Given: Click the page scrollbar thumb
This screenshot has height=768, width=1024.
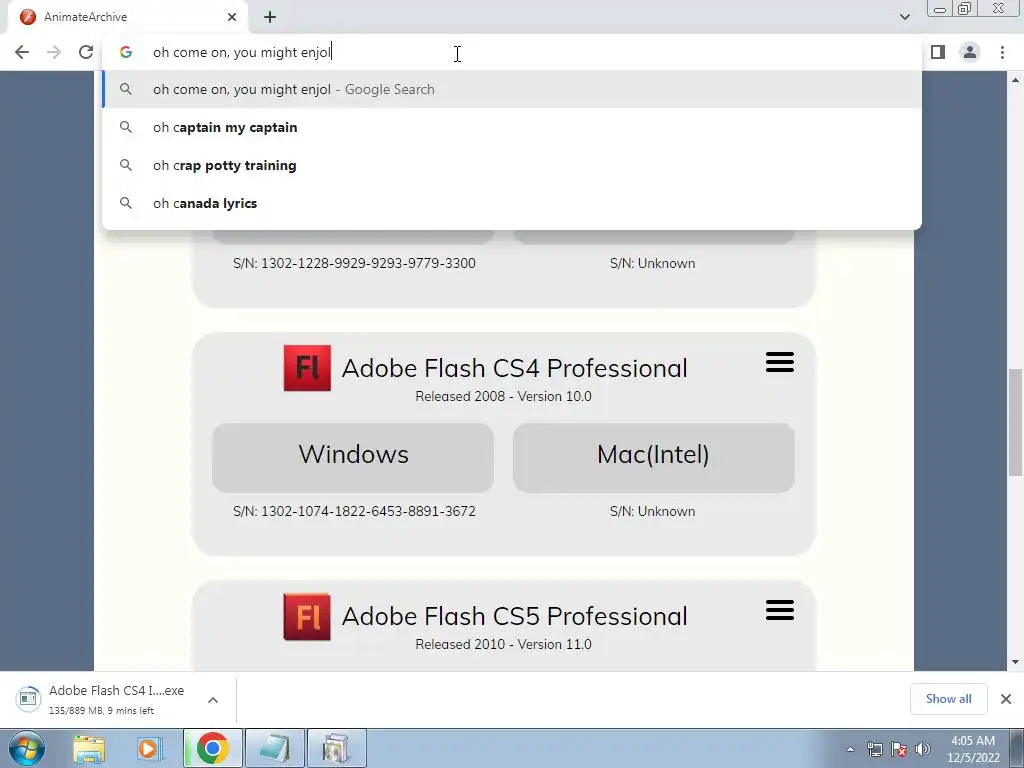Looking at the screenshot, I should [x=1016, y=423].
